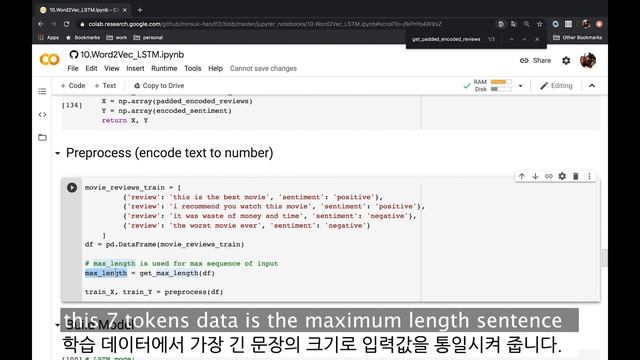Open the work bookmarks folder
Viewport: 640px width, 360px height.
point(117,38)
